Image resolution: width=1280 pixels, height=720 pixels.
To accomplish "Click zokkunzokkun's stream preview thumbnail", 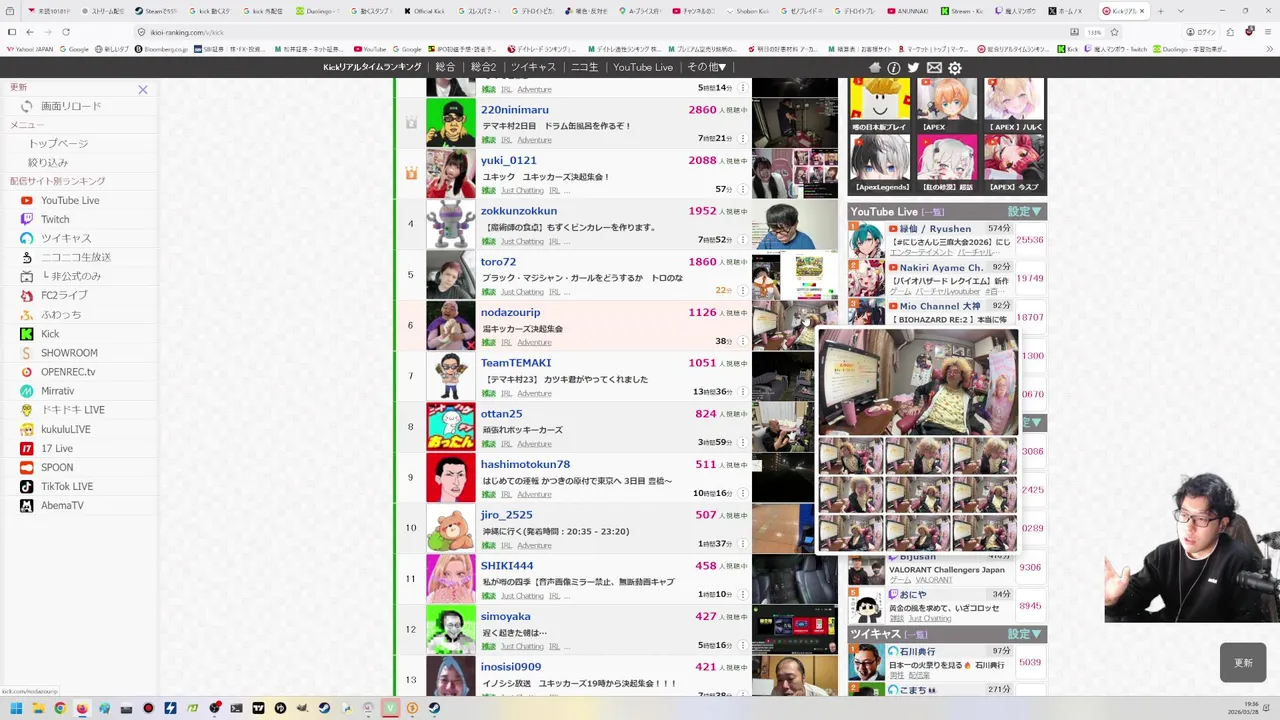I will click(x=795, y=225).
